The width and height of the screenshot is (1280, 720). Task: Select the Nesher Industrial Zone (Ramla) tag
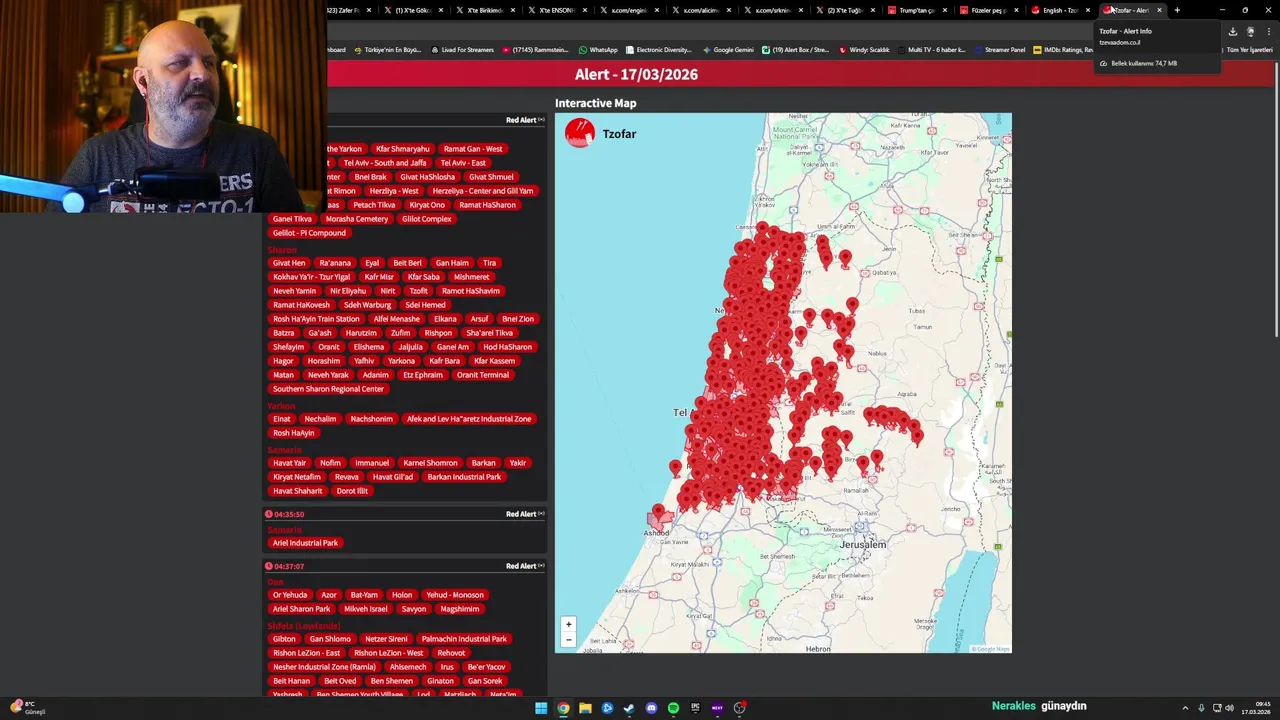(x=324, y=667)
